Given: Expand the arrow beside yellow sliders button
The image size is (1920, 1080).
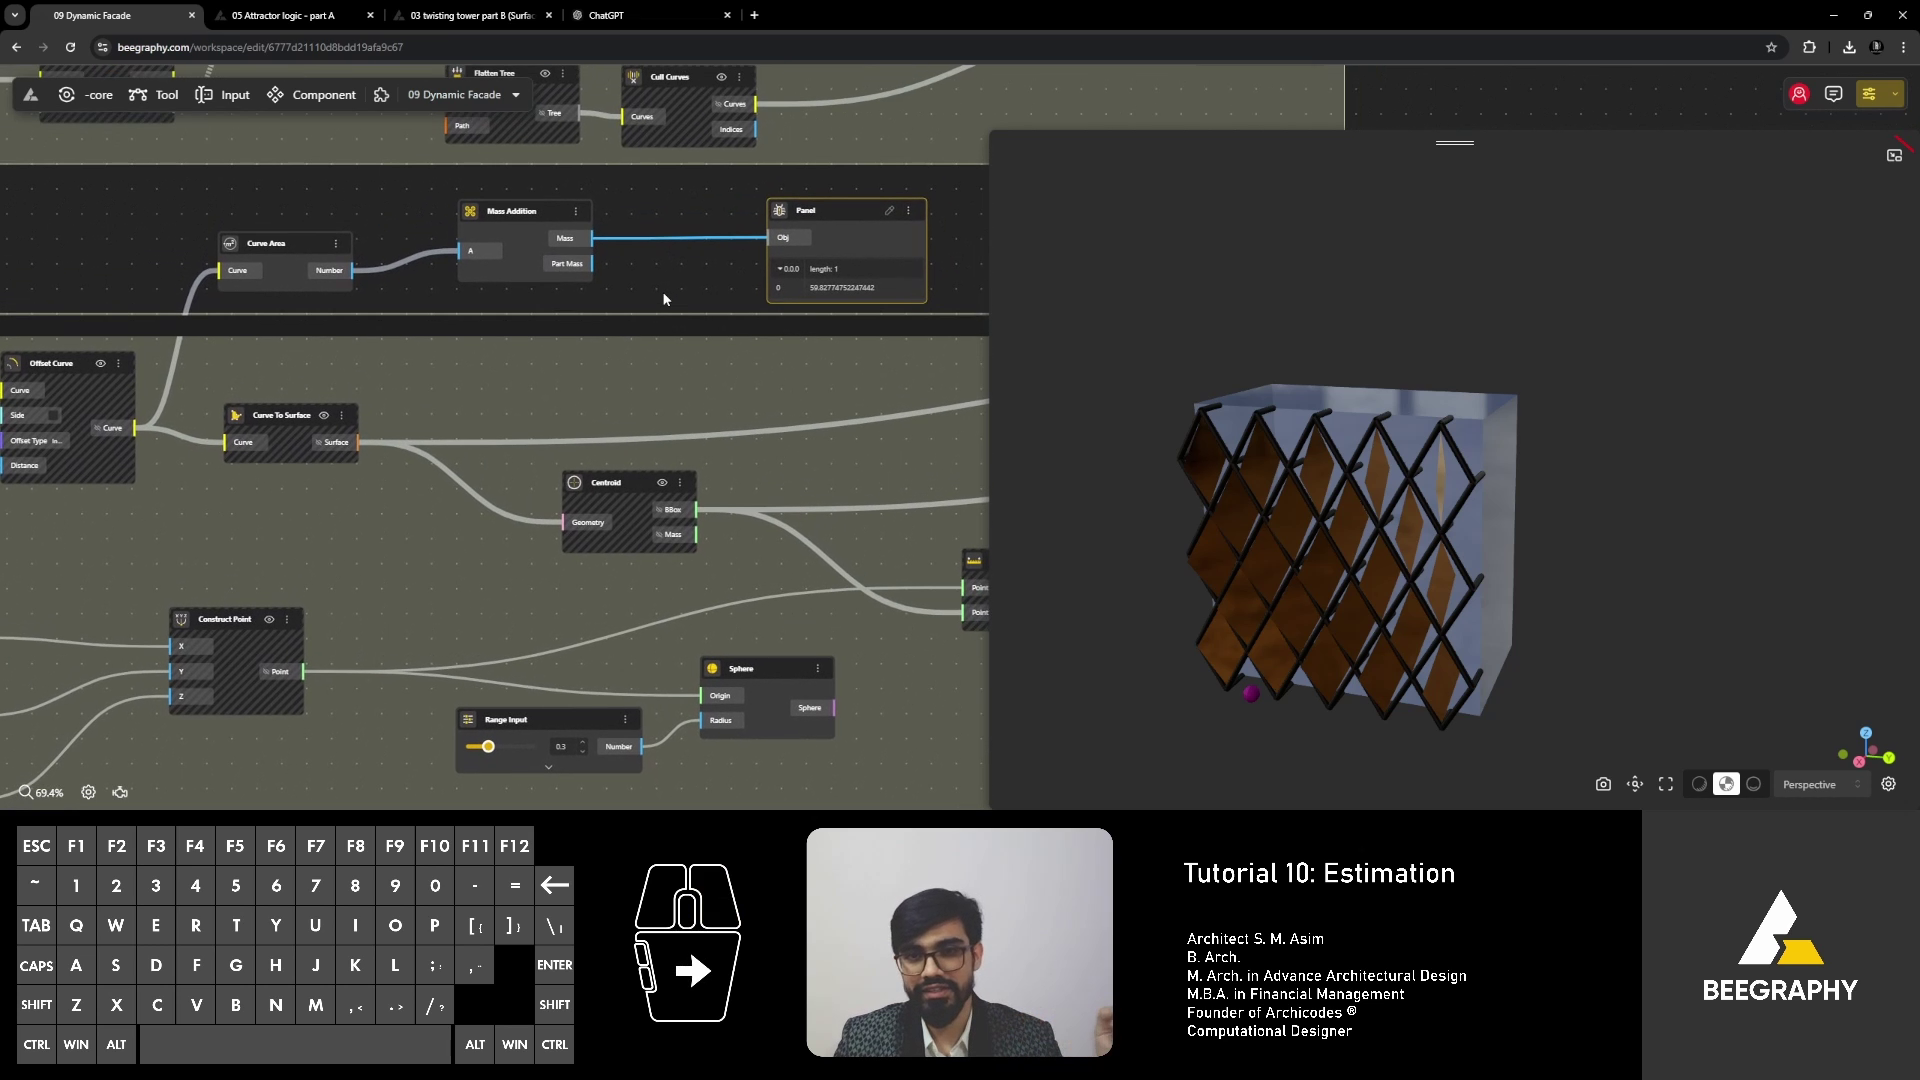Looking at the screenshot, I should pos(1894,94).
